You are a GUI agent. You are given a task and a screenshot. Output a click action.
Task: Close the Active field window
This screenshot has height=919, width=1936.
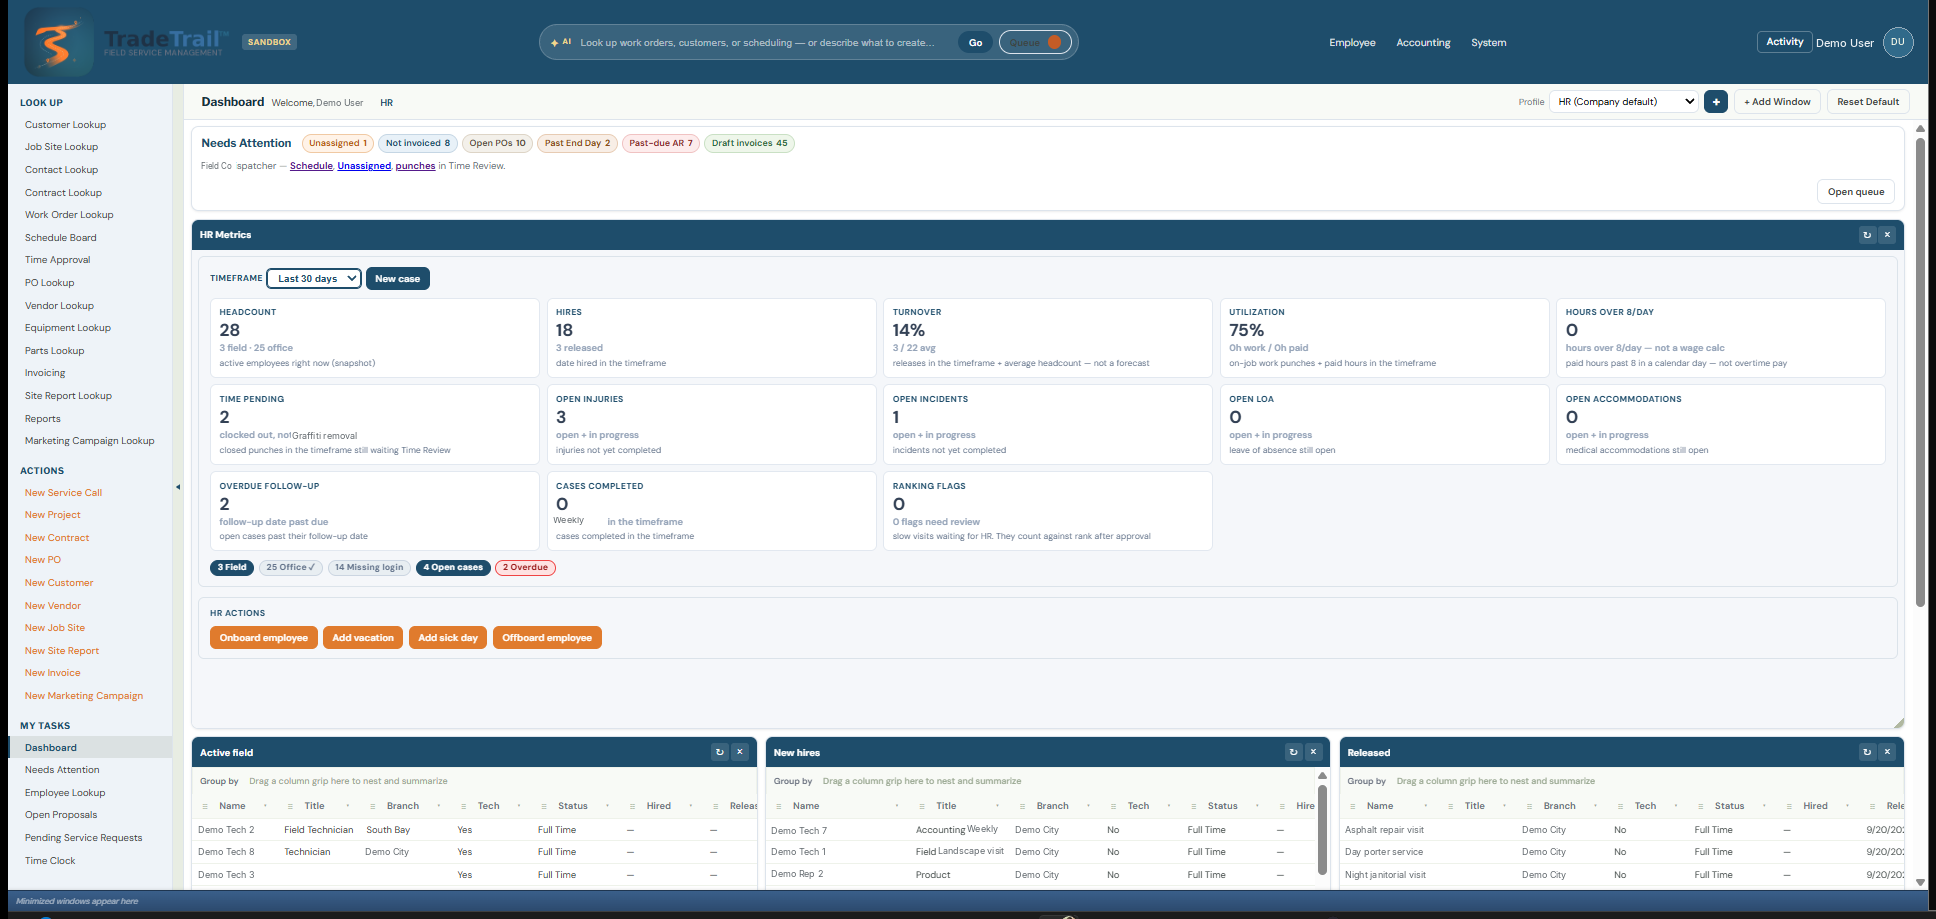point(740,752)
